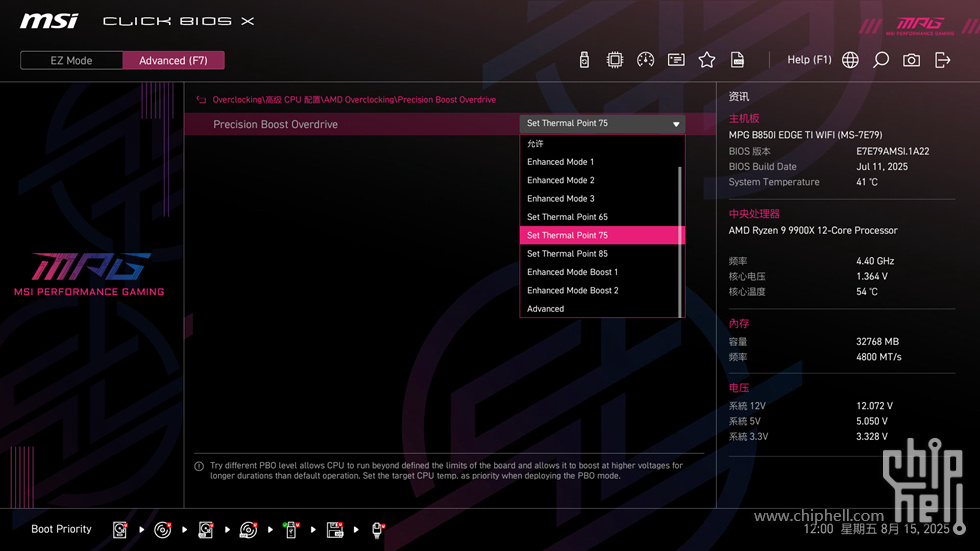
Task: Click CPU frequency 4.40 GHz value
Action: point(875,261)
